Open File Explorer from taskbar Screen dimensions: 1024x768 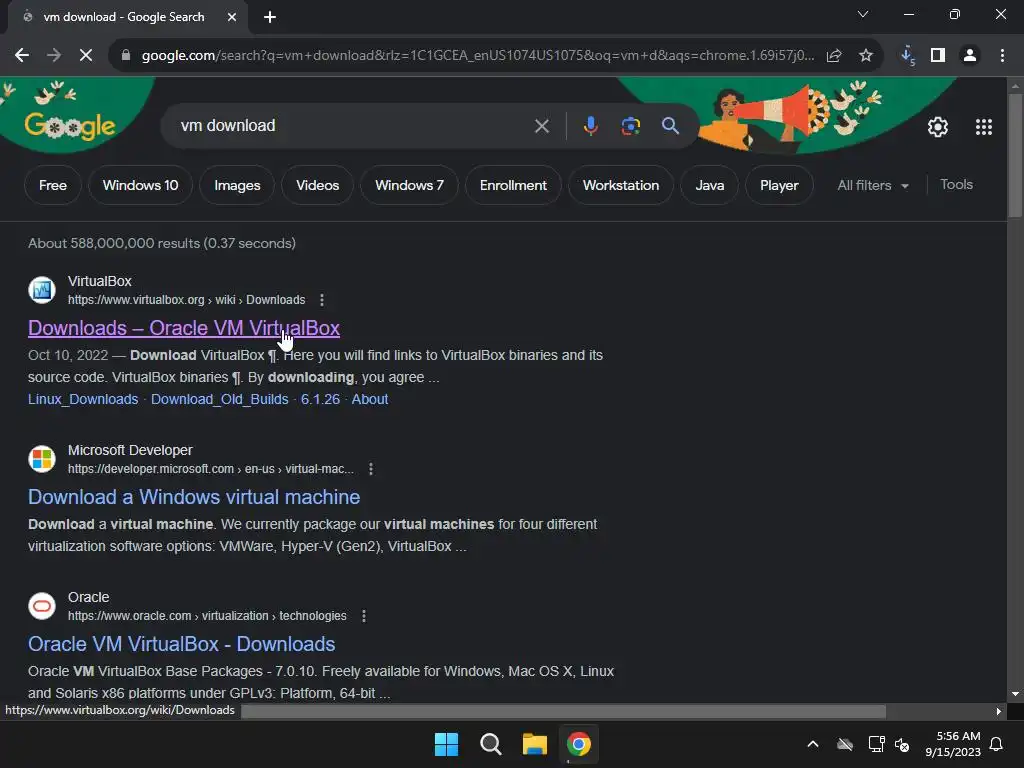pyautogui.click(x=535, y=744)
